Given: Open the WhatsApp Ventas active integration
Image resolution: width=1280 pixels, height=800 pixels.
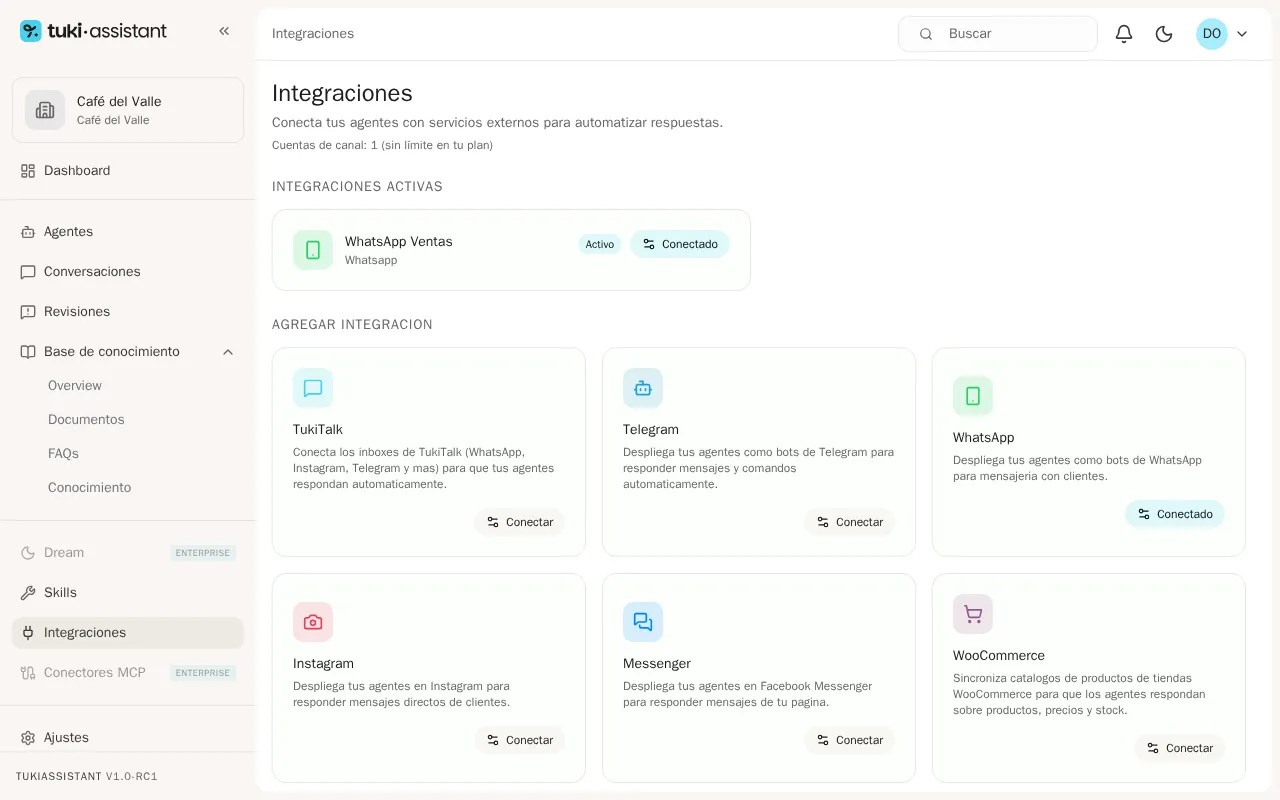Looking at the screenshot, I should coord(511,250).
